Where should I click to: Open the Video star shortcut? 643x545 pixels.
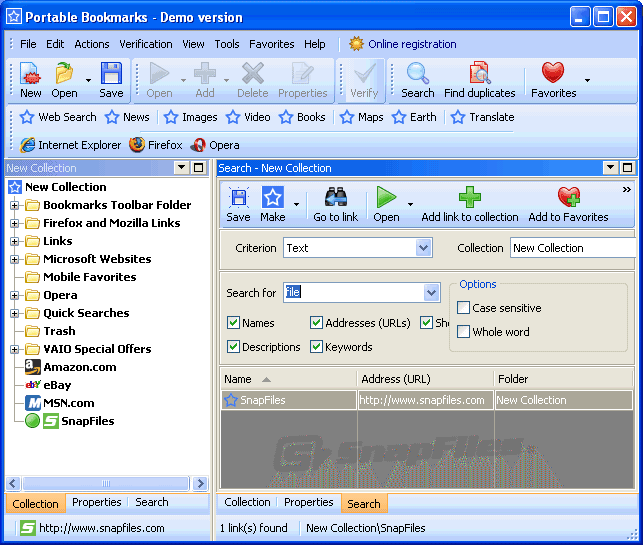point(249,117)
